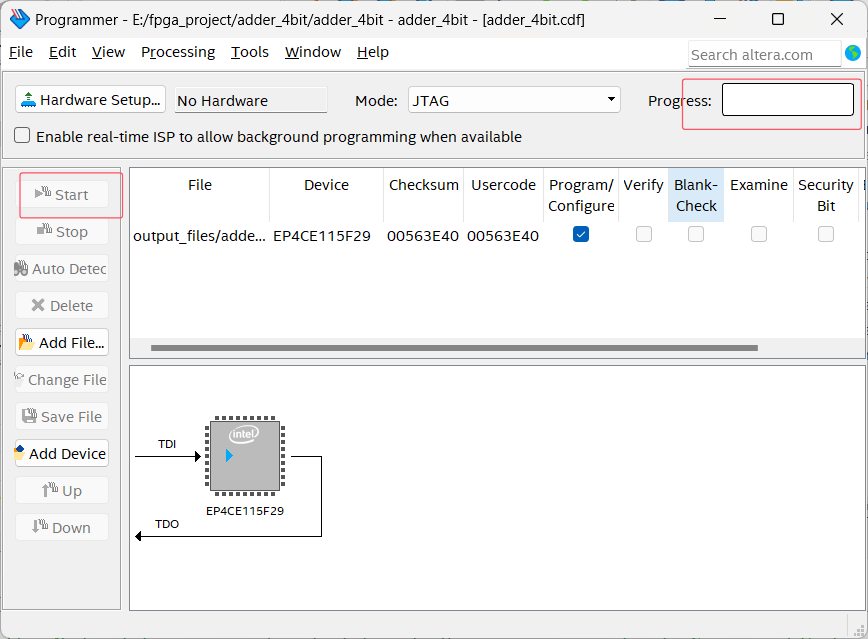Enable Blank-Check checkbox for EP4CE115F29
The width and height of the screenshot is (868, 639).
point(696,234)
